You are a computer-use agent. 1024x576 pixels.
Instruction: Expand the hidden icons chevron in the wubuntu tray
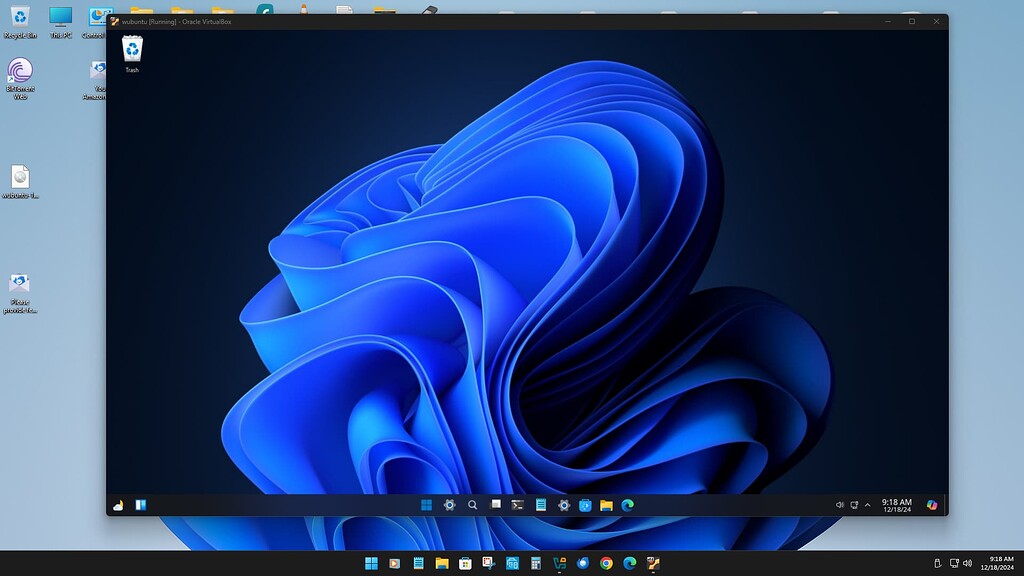tap(868, 504)
